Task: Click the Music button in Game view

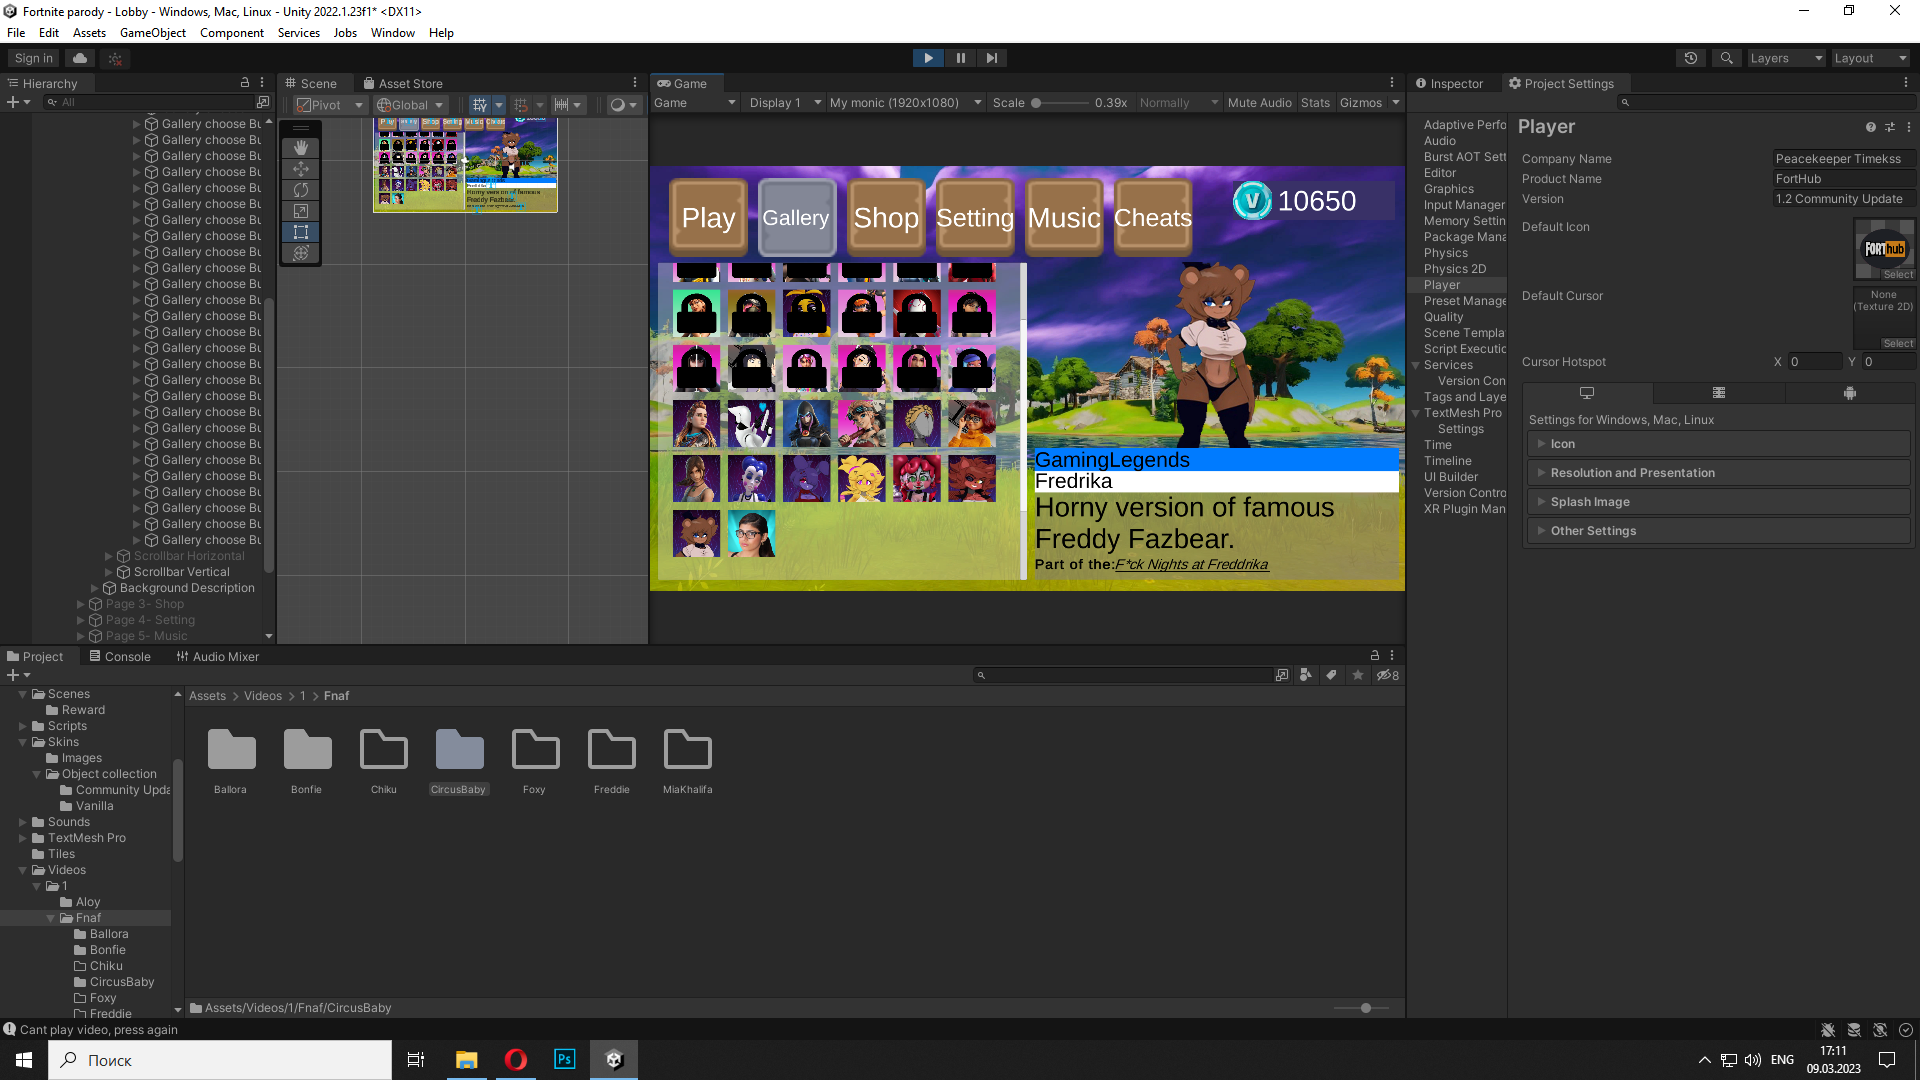Action: pos(1064,218)
